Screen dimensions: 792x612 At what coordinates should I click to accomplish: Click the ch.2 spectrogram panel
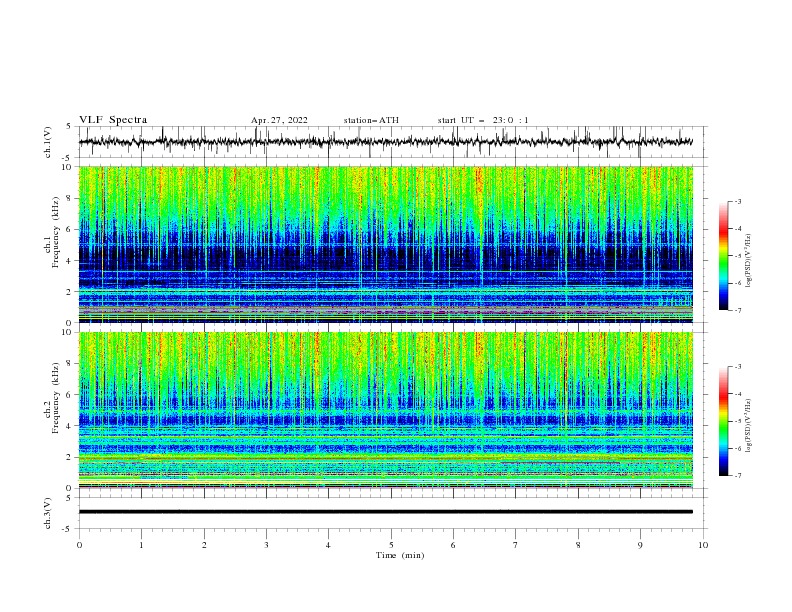click(x=385, y=410)
